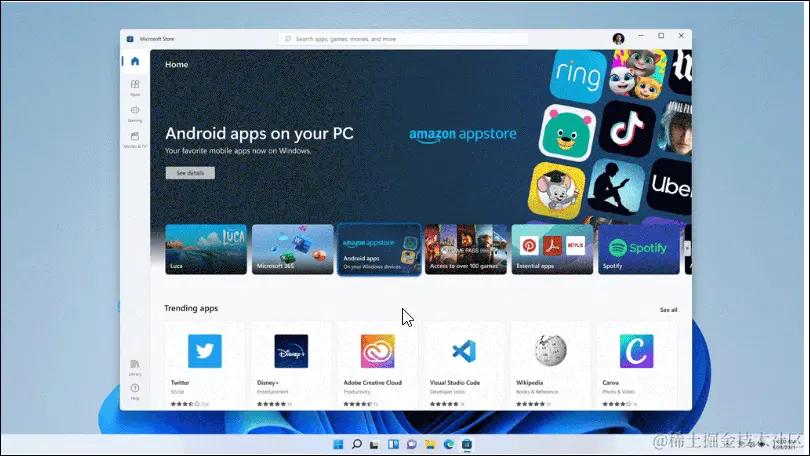
Task: Click the green bear app icon
Action: pos(567,133)
